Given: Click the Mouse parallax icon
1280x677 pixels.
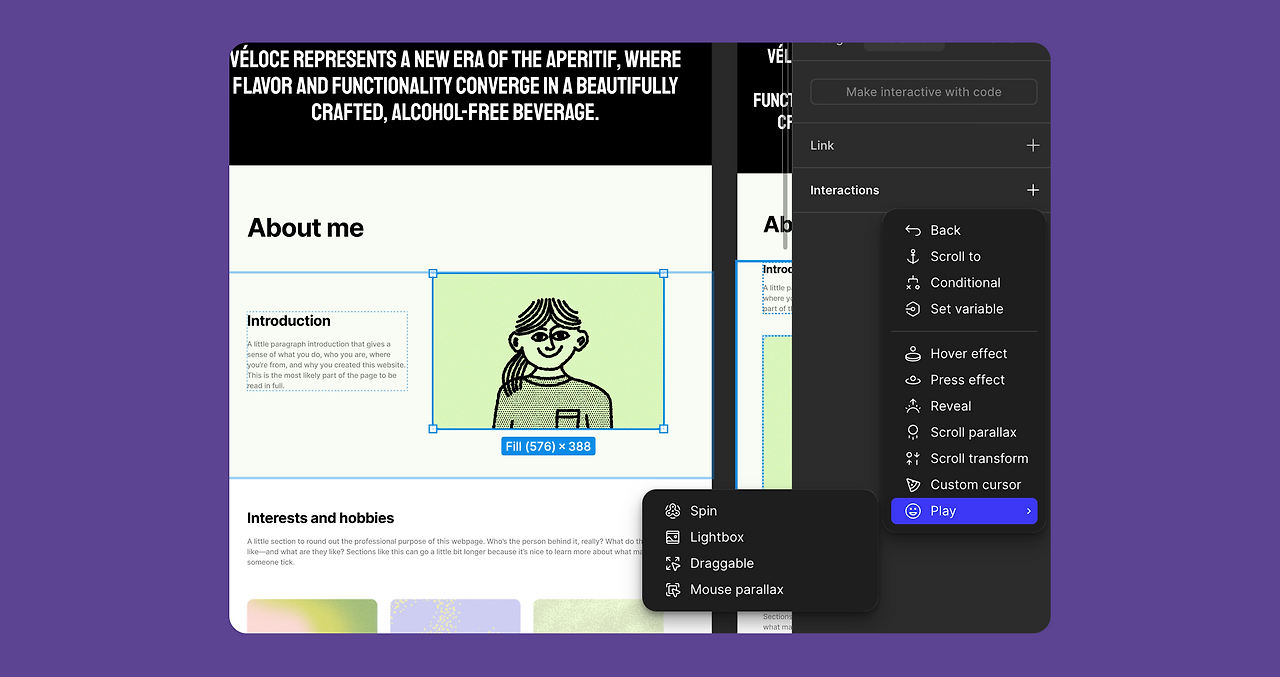Looking at the screenshot, I should pyautogui.click(x=673, y=590).
